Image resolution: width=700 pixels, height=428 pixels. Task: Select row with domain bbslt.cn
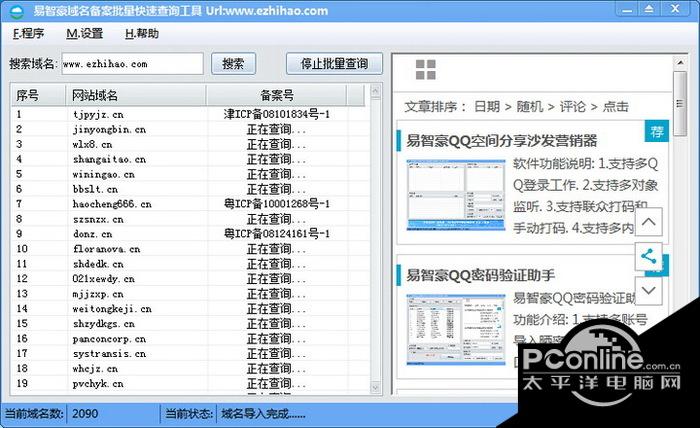point(190,189)
